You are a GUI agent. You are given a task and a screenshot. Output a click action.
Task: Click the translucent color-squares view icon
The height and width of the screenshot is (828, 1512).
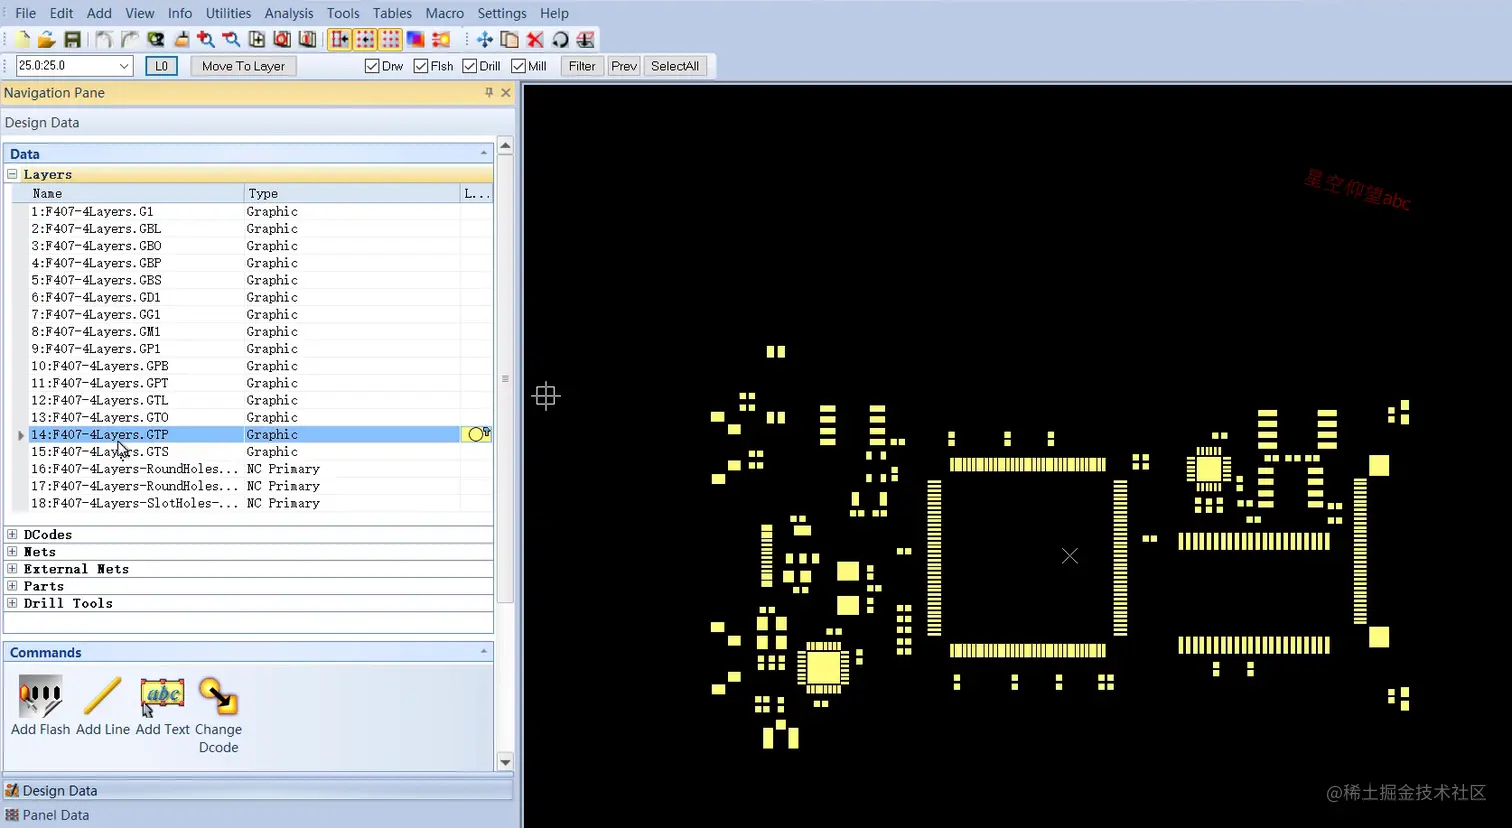415,39
